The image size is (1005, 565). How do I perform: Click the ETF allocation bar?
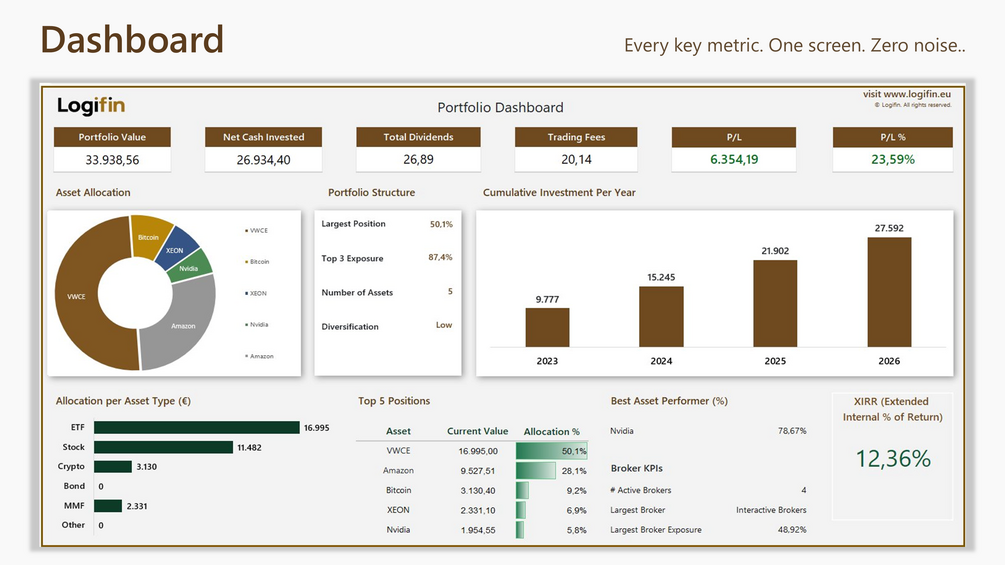click(x=197, y=427)
